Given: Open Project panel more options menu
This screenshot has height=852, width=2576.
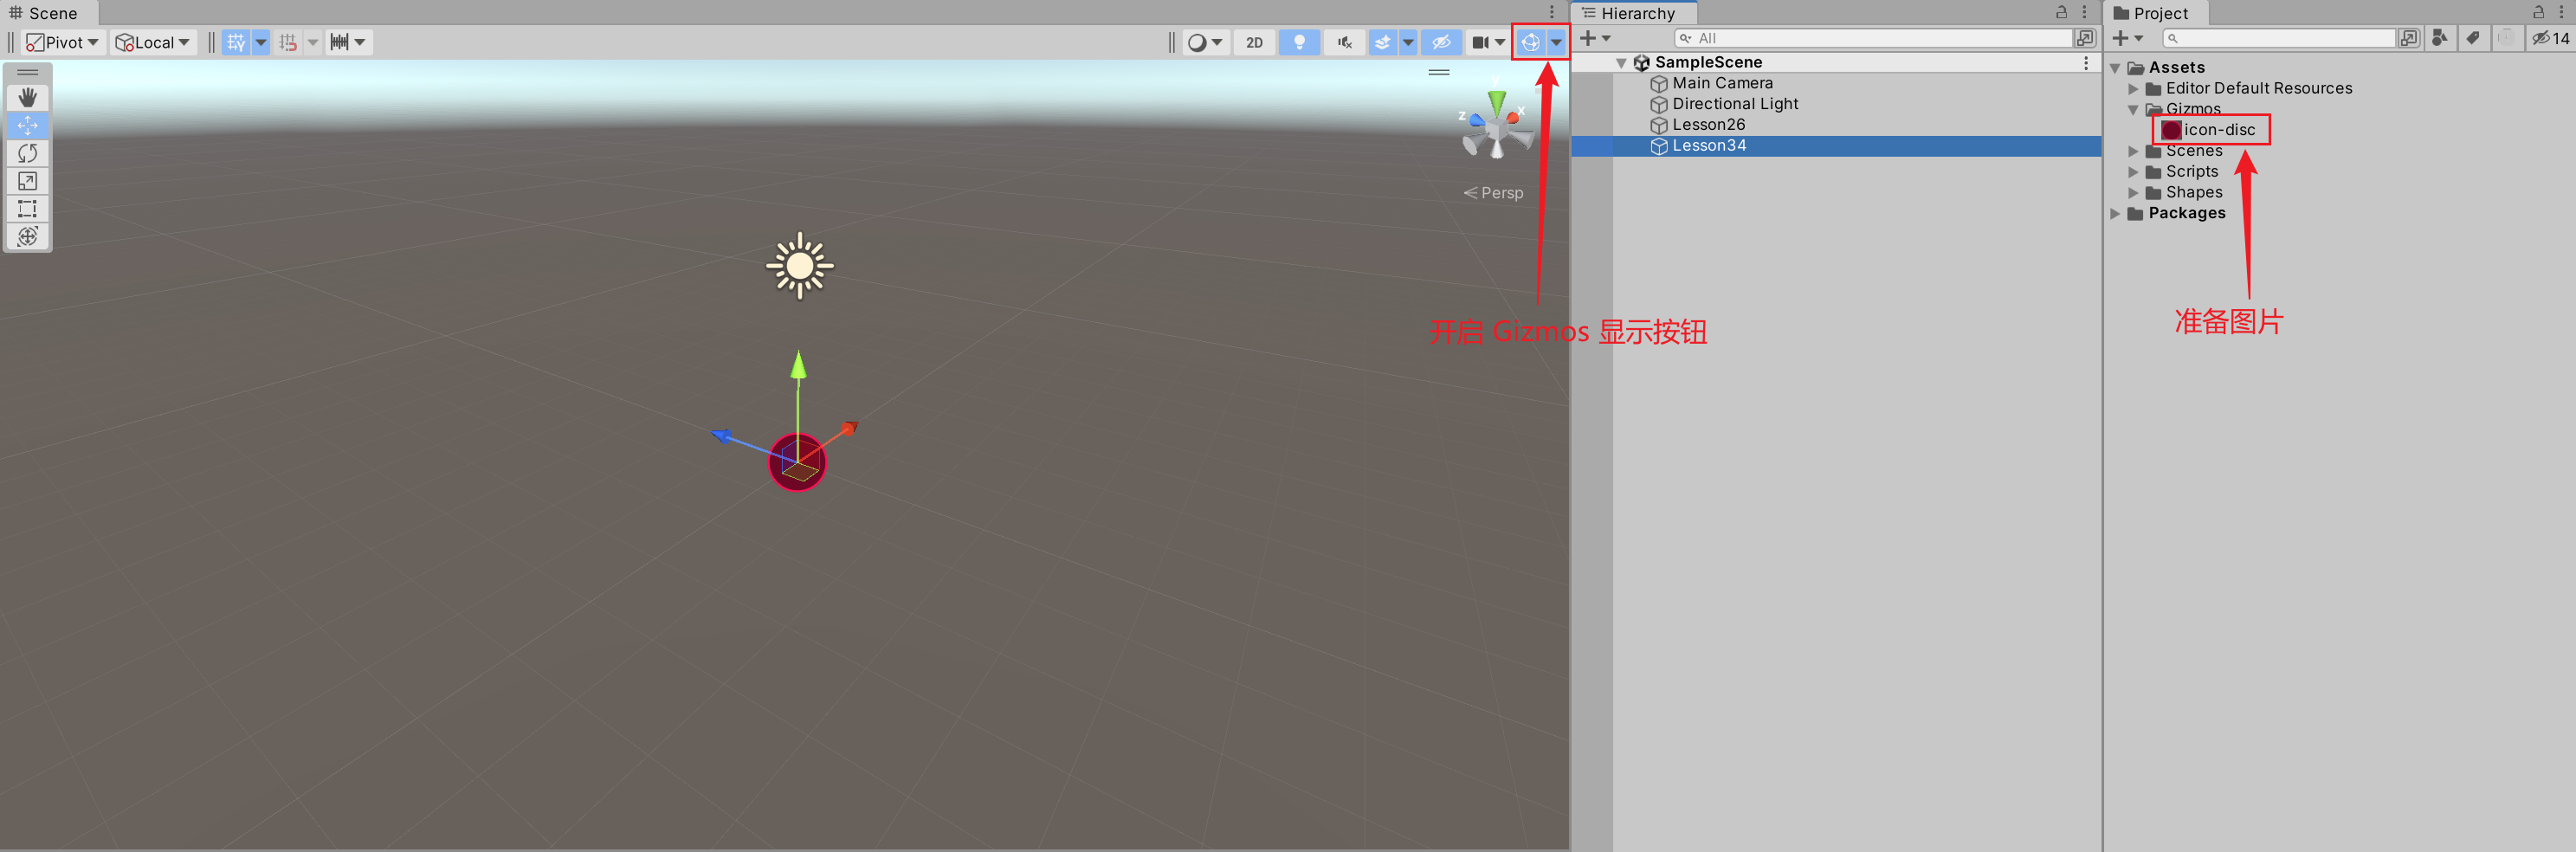Looking at the screenshot, I should (2561, 12).
